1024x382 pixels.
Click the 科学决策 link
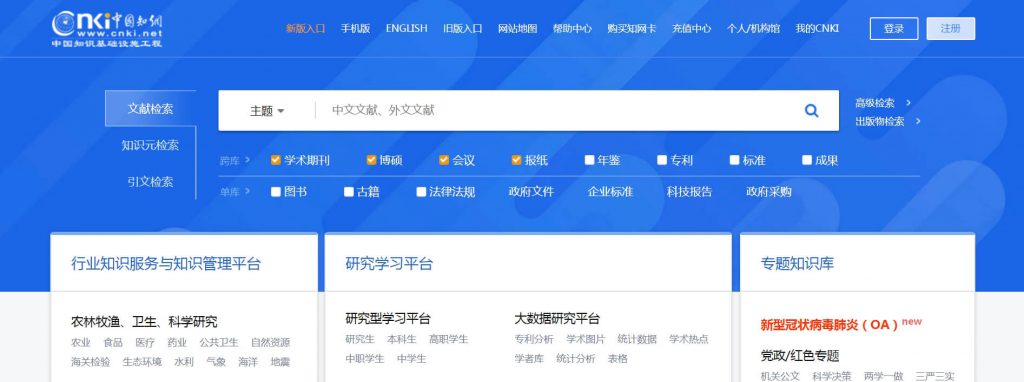point(831,376)
